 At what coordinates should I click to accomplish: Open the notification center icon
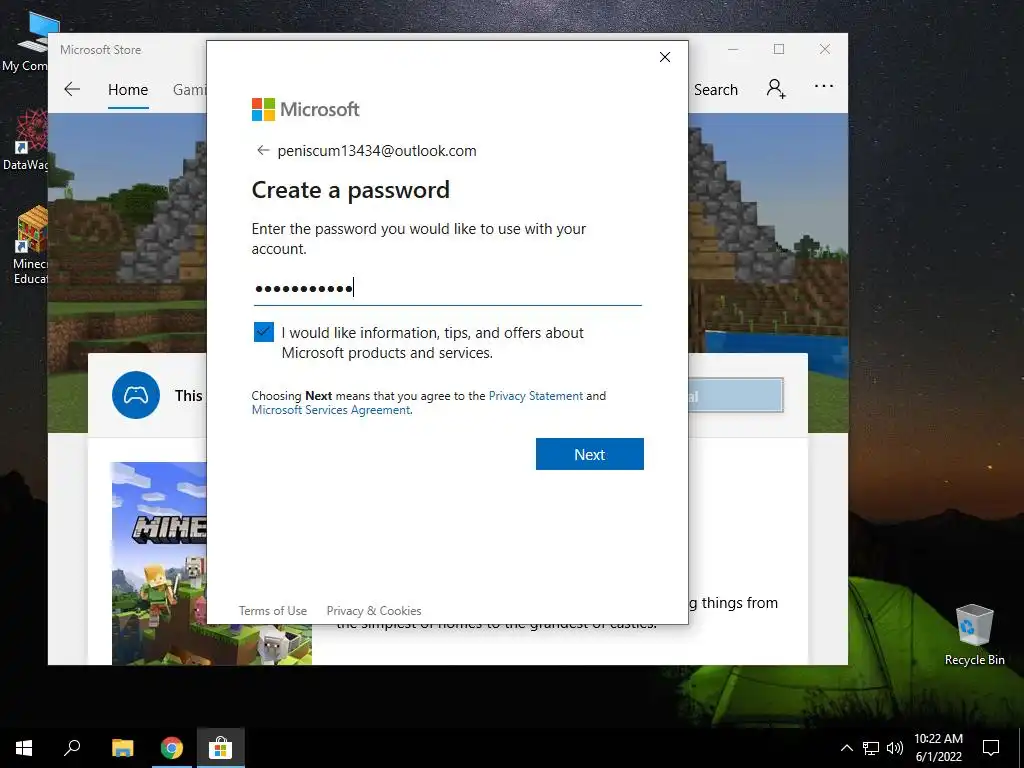pyautogui.click(x=991, y=748)
